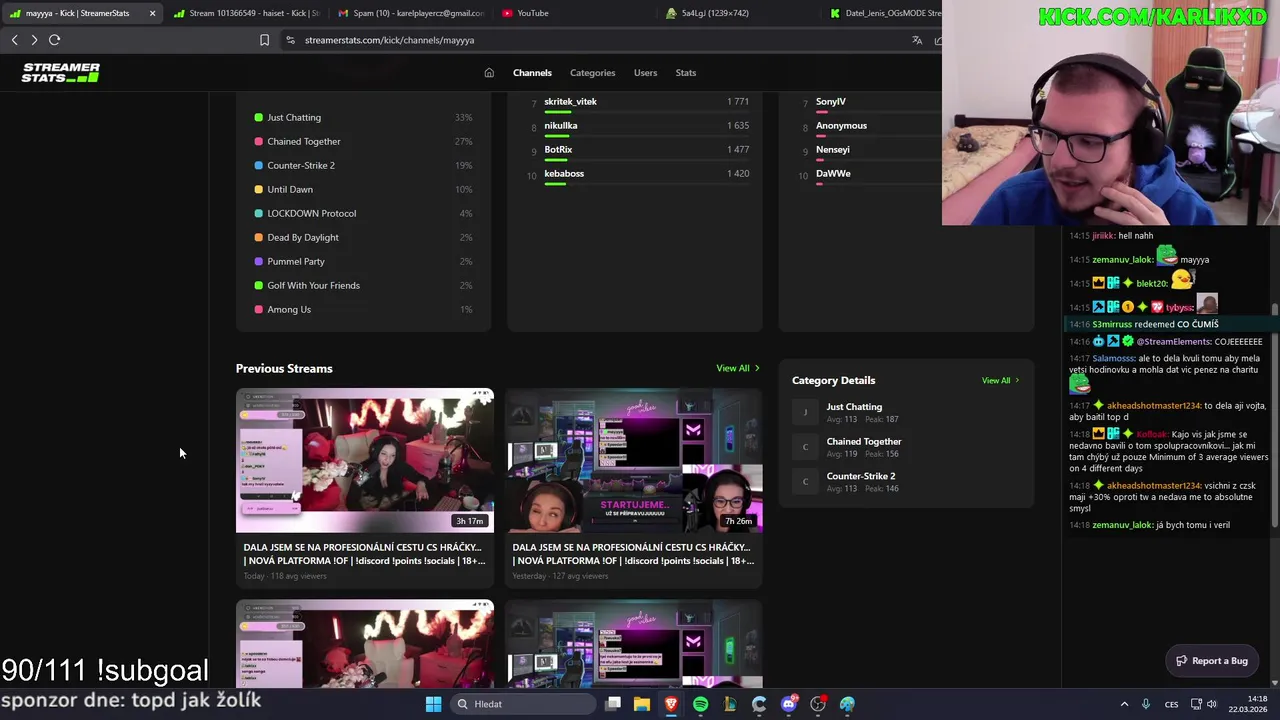
Task: Select Chained Together 27% in category list
Action: click(x=364, y=141)
